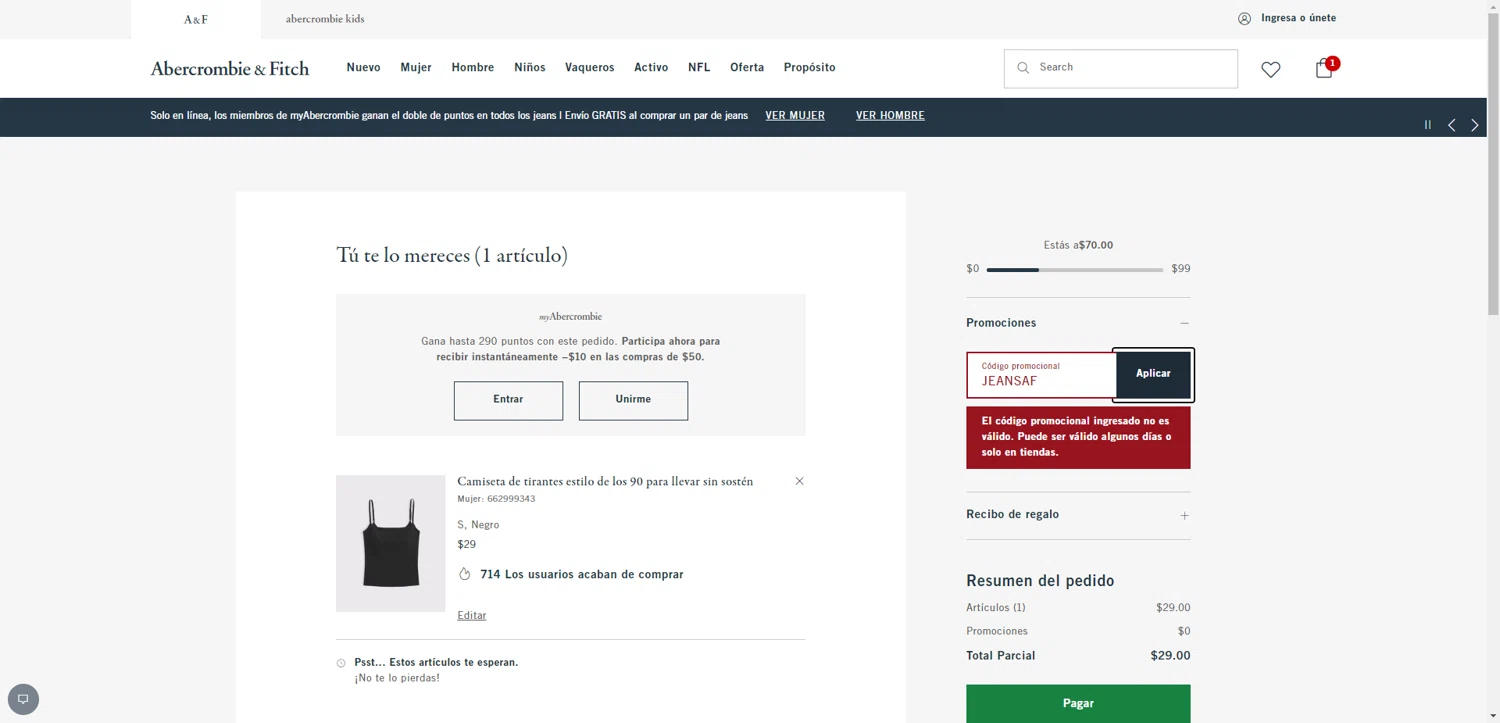This screenshot has width=1500, height=723.
Task: Click the 714 Los usuarios acaban de comprar text
Action: pyautogui.click(x=582, y=575)
